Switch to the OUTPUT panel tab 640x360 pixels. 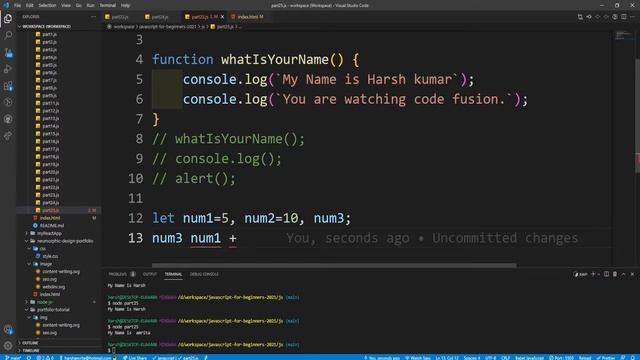point(150,274)
